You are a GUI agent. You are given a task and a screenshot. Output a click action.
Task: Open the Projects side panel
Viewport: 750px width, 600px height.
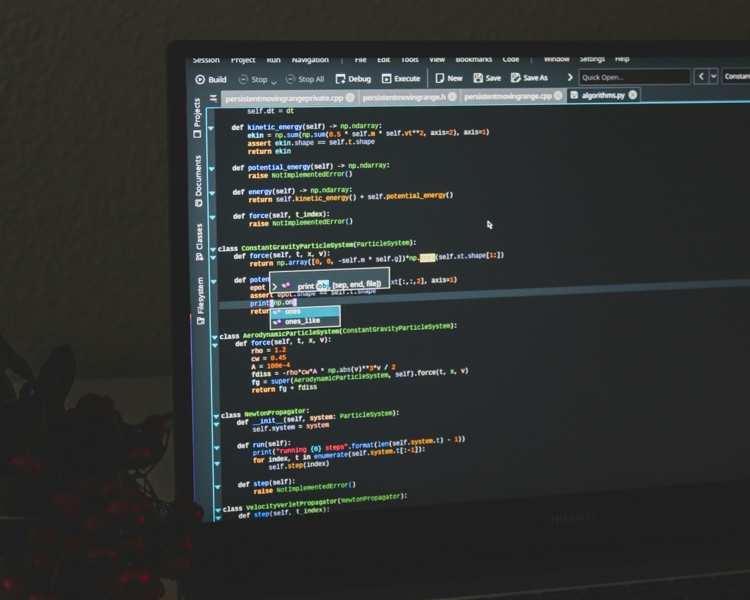(197, 118)
